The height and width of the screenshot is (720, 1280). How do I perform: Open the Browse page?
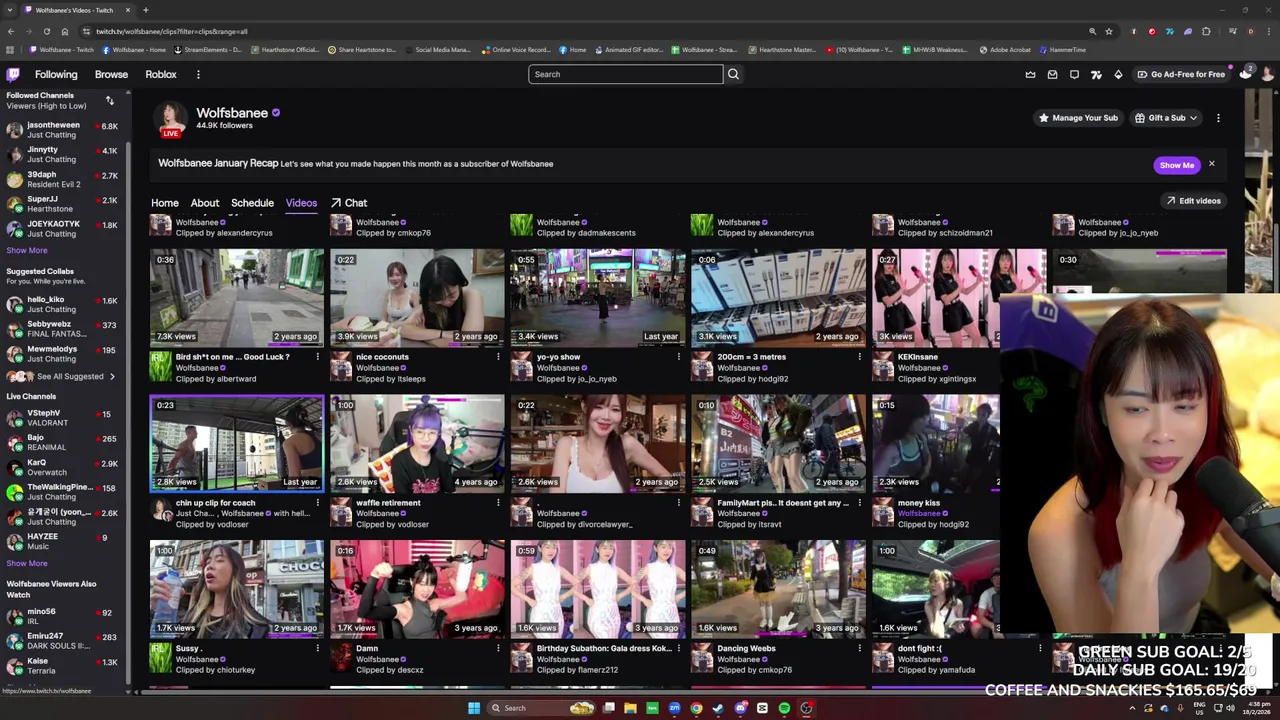pos(111,74)
